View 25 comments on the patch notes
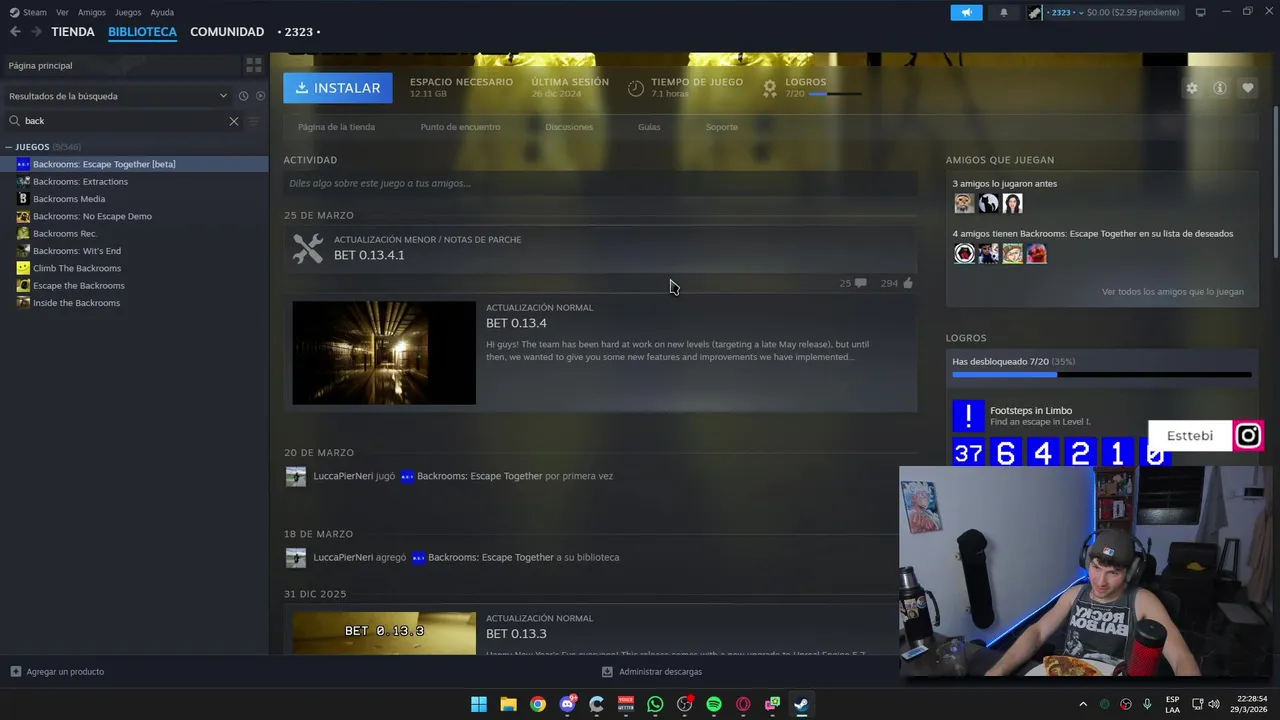1280x720 pixels. 853,283
